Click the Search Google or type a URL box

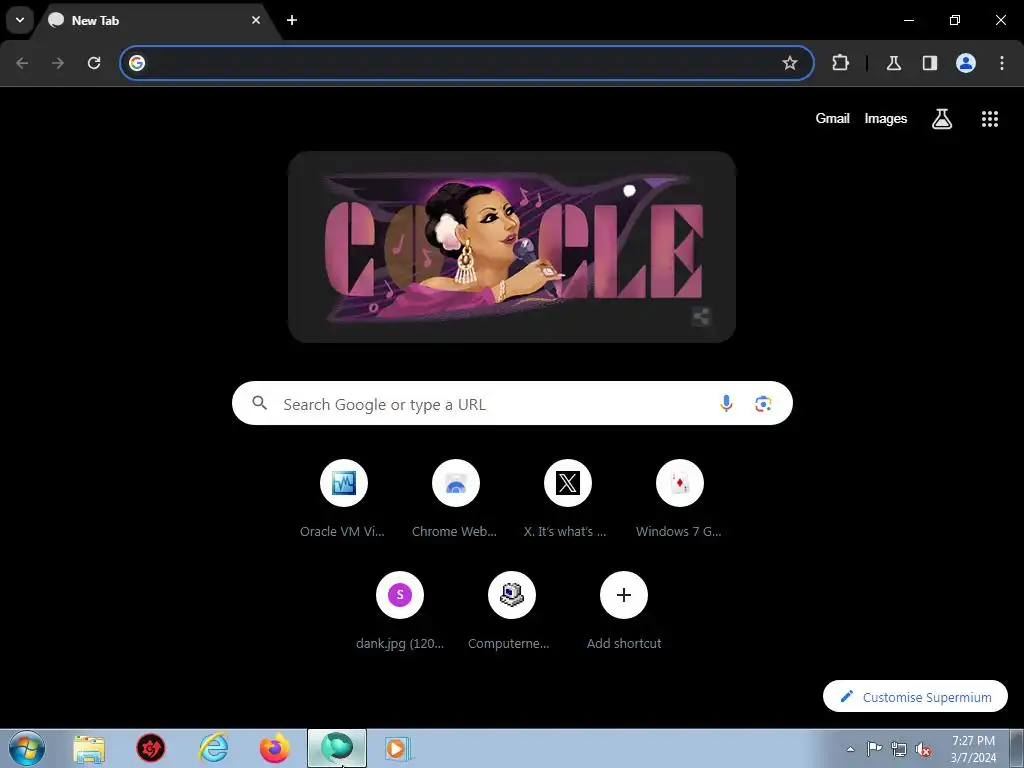coord(512,403)
